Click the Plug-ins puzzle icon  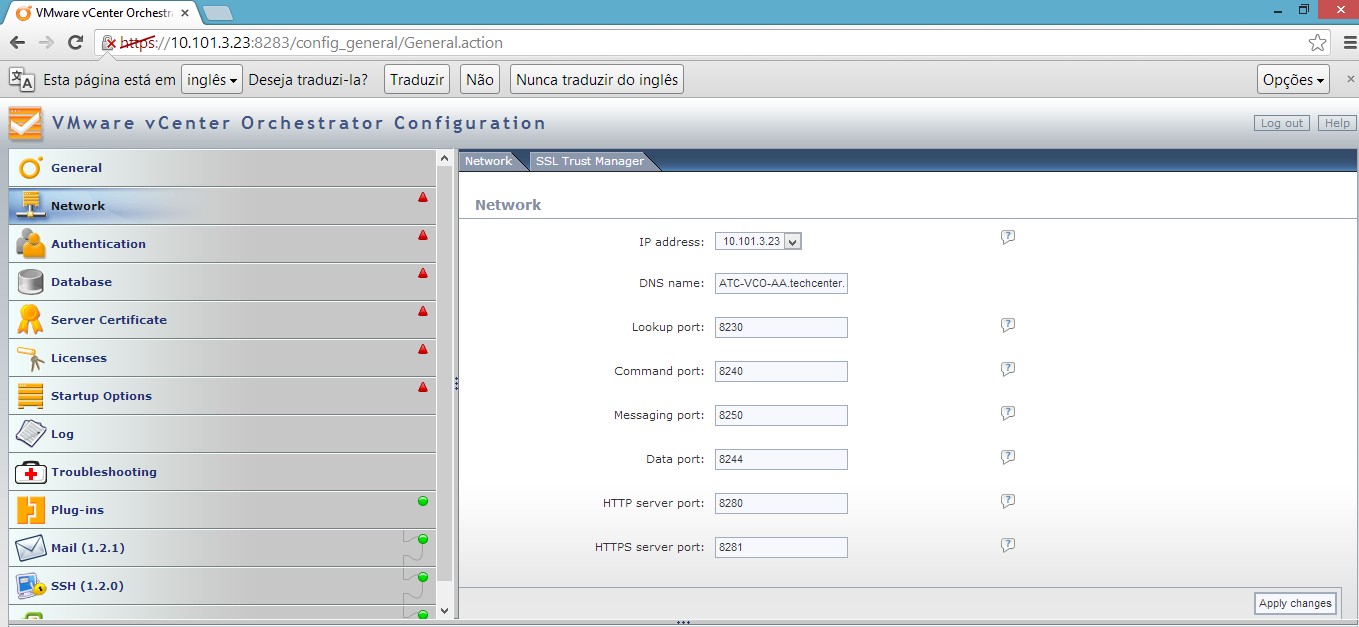click(x=31, y=510)
